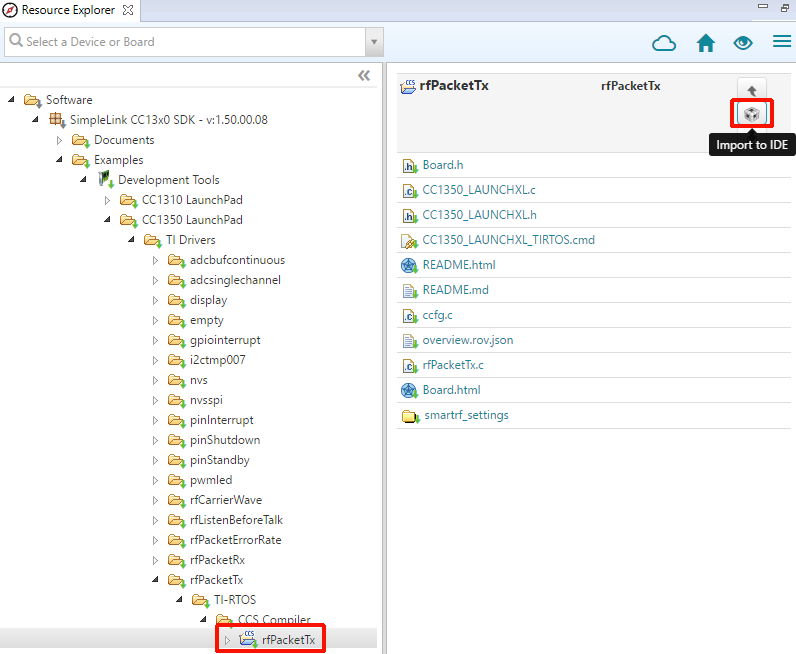Select the pinShutdown folder

click(x=225, y=440)
